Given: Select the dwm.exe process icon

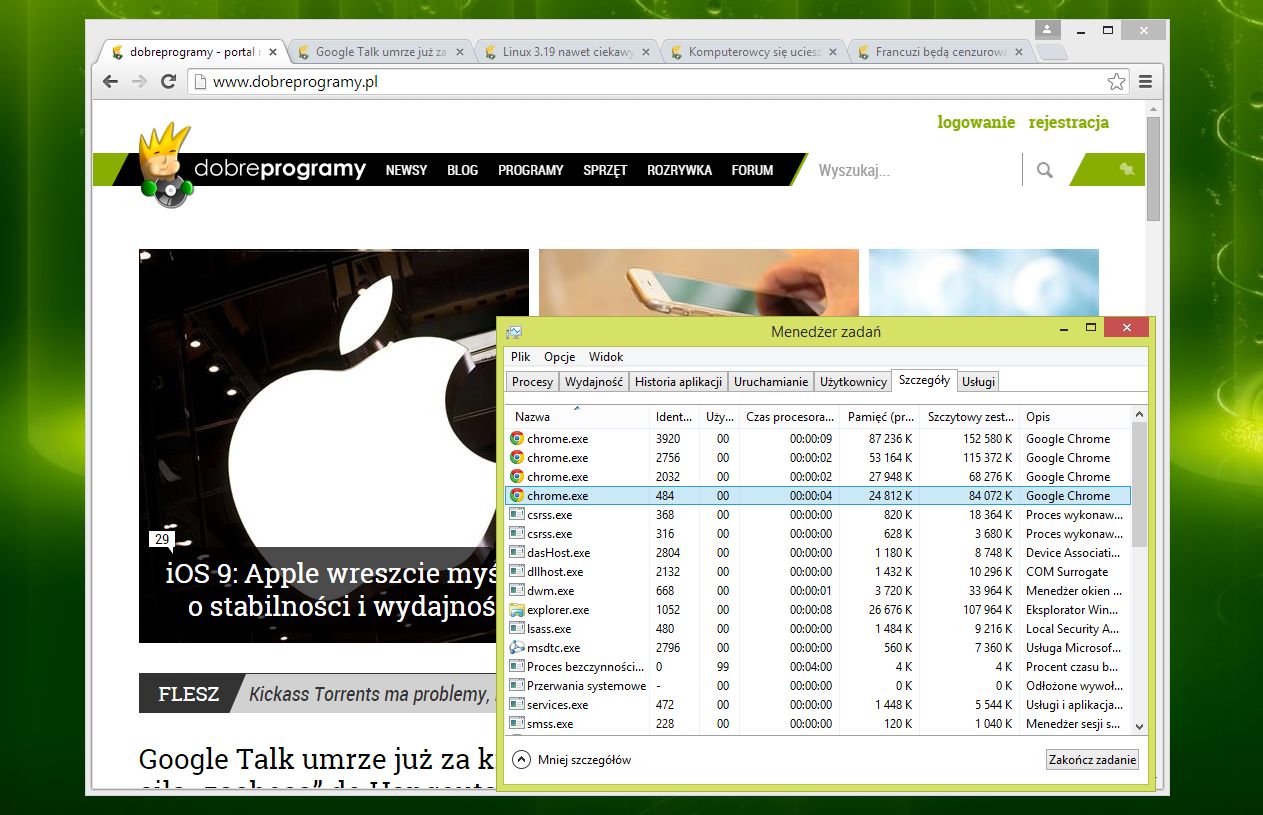Looking at the screenshot, I should pos(517,590).
